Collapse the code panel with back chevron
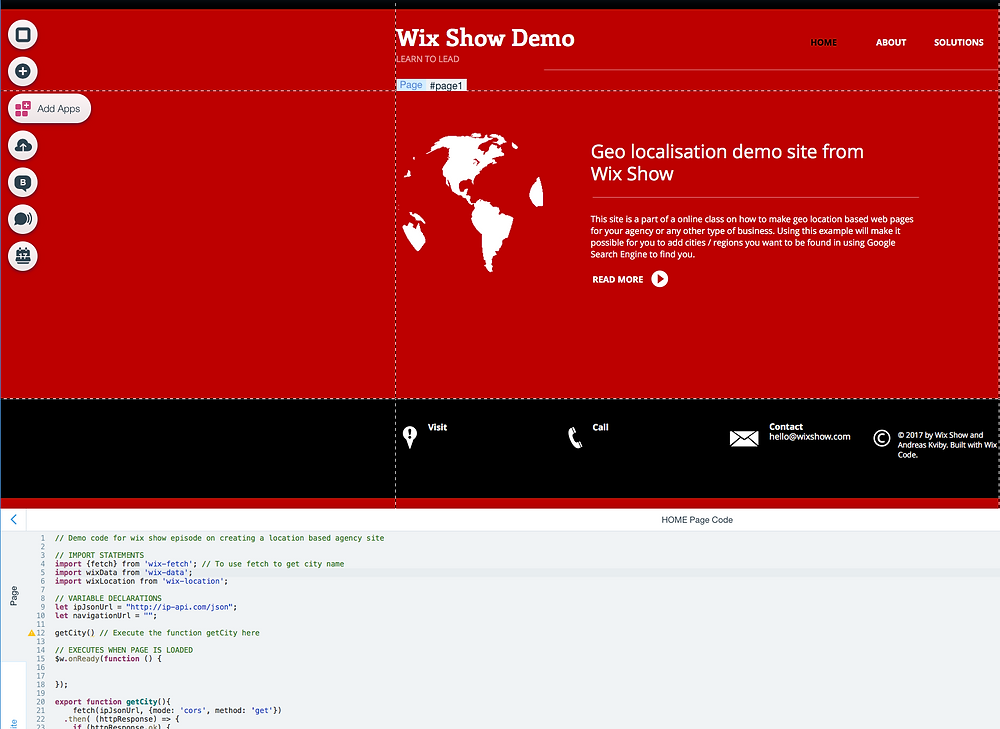This screenshot has height=729, width=1000. tap(13, 520)
